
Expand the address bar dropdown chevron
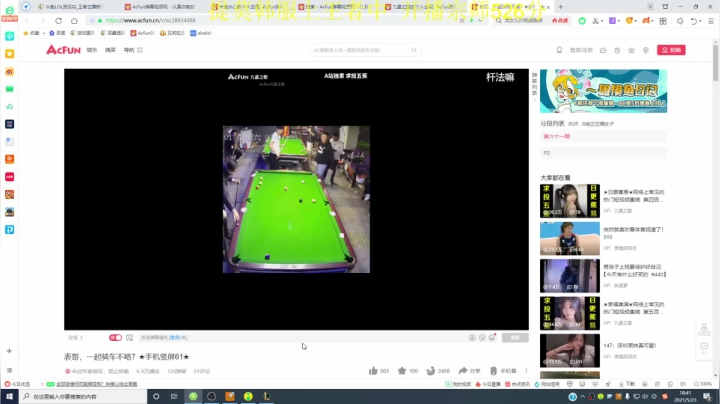480,21
